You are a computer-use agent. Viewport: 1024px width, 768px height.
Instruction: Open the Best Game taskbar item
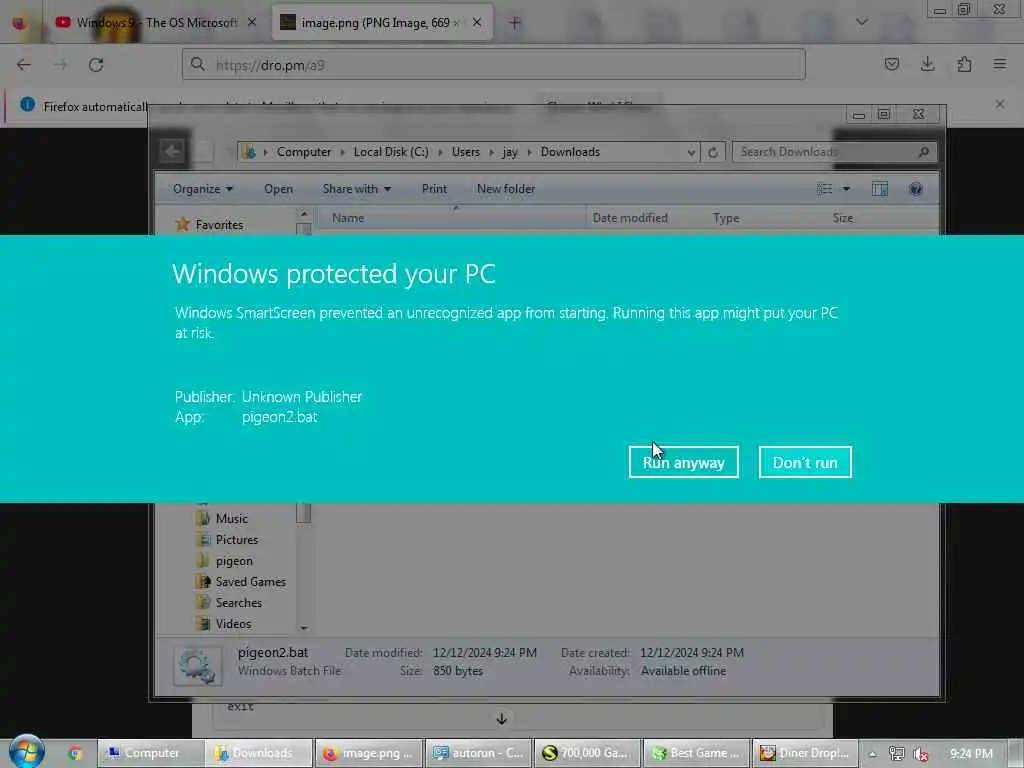[x=696, y=753]
